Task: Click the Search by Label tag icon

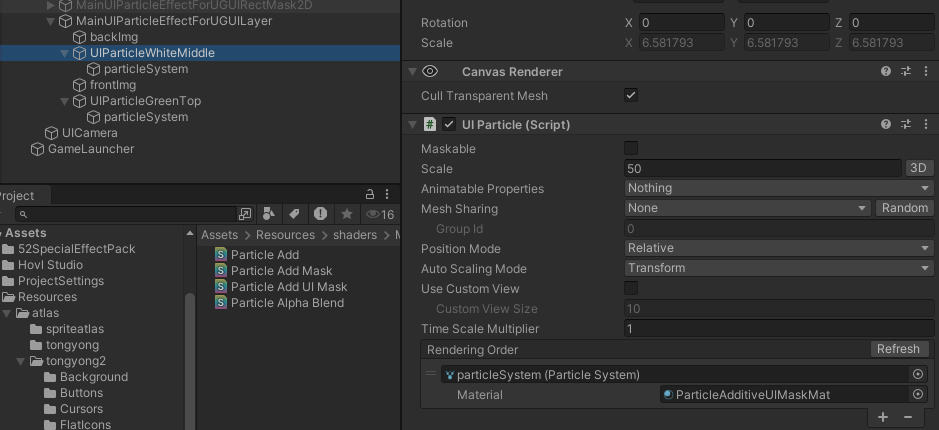Action: 294,214
